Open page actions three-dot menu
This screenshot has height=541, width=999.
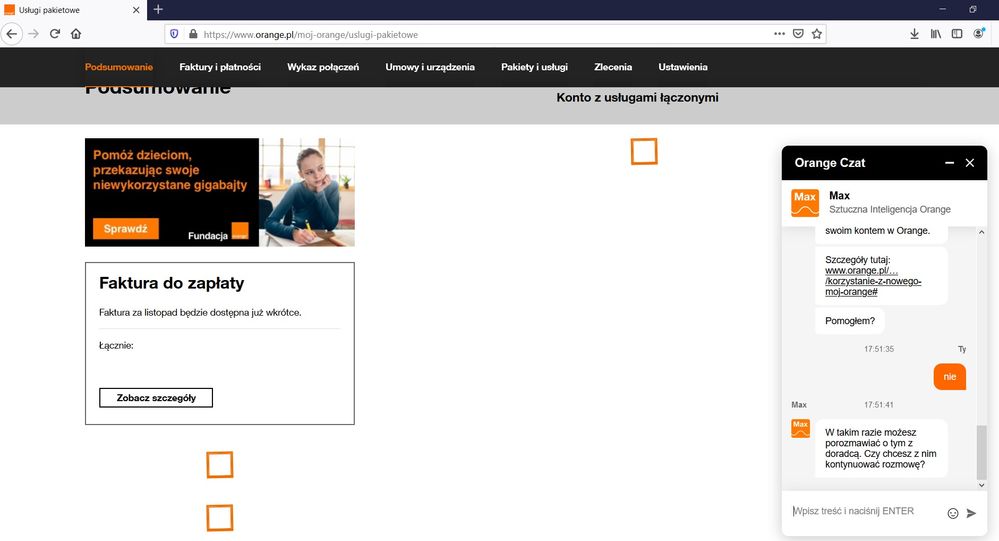pos(779,34)
